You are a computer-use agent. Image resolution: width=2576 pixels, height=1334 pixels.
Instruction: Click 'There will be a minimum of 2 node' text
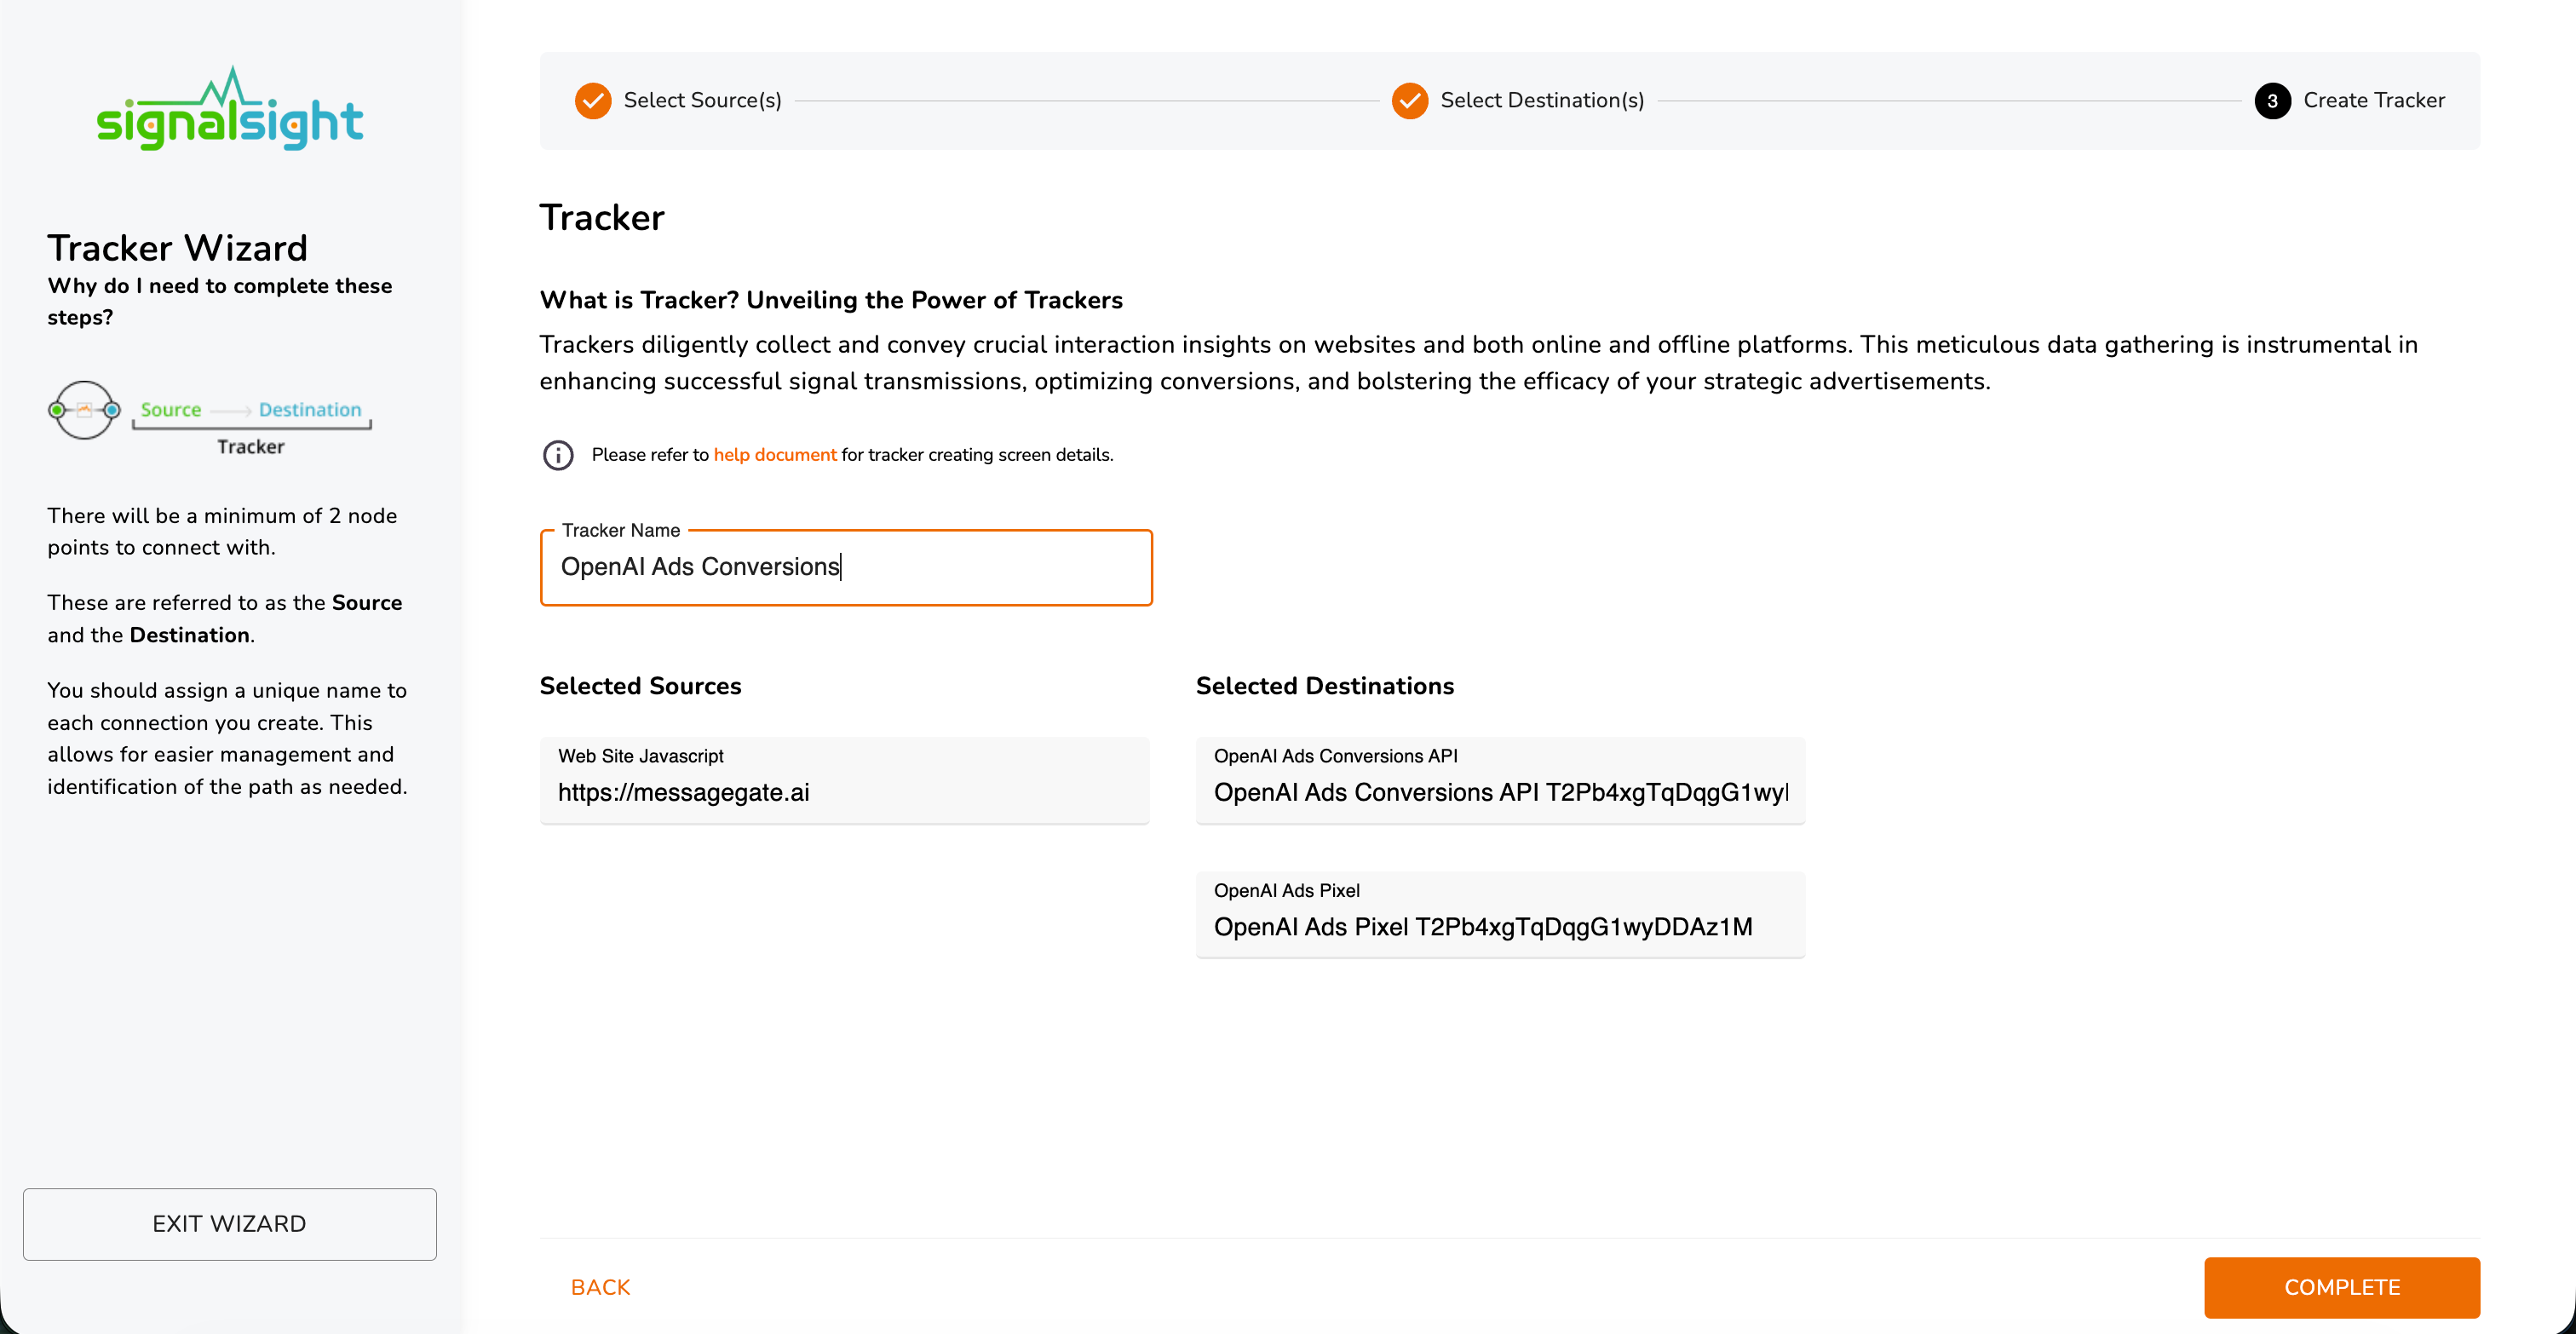tap(222, 531)
